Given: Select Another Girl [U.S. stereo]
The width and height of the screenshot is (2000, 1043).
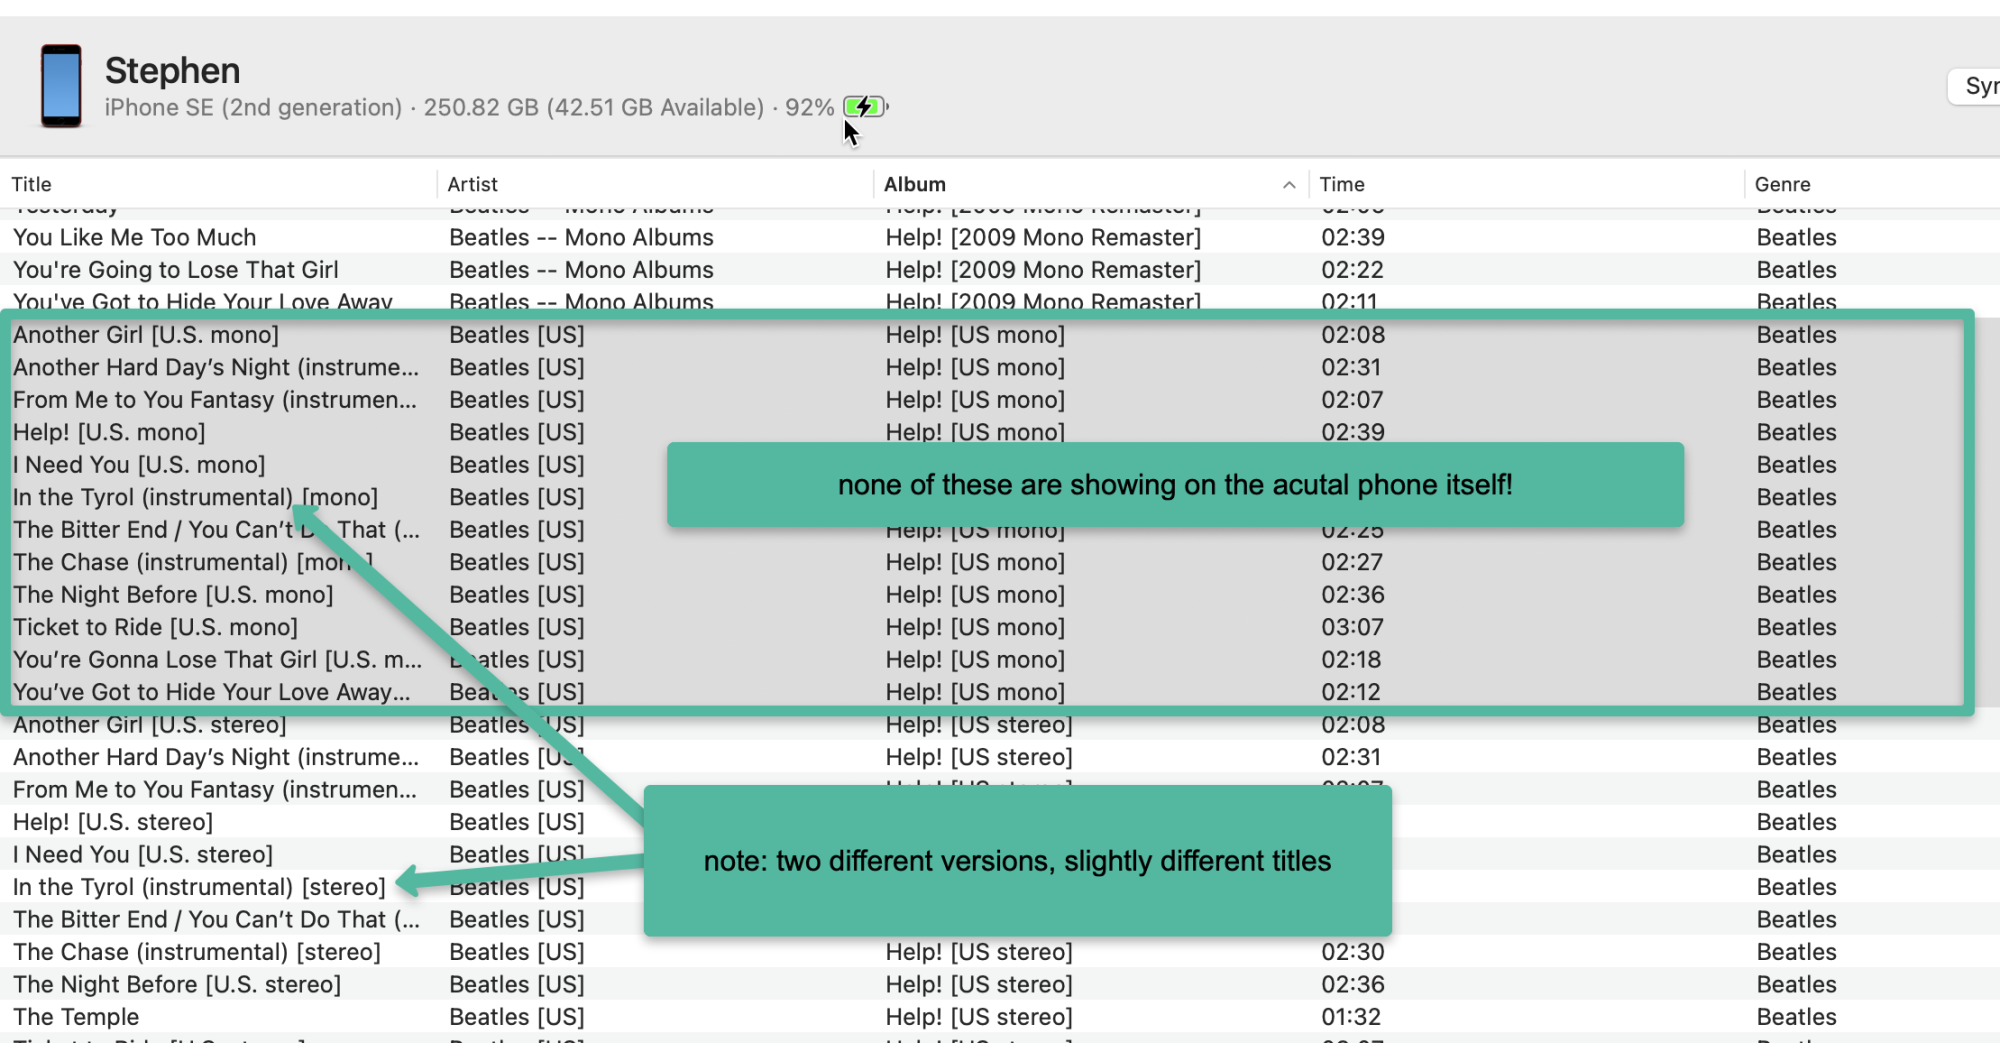Looking at the screenshot, I should click(x=149, y=725).
